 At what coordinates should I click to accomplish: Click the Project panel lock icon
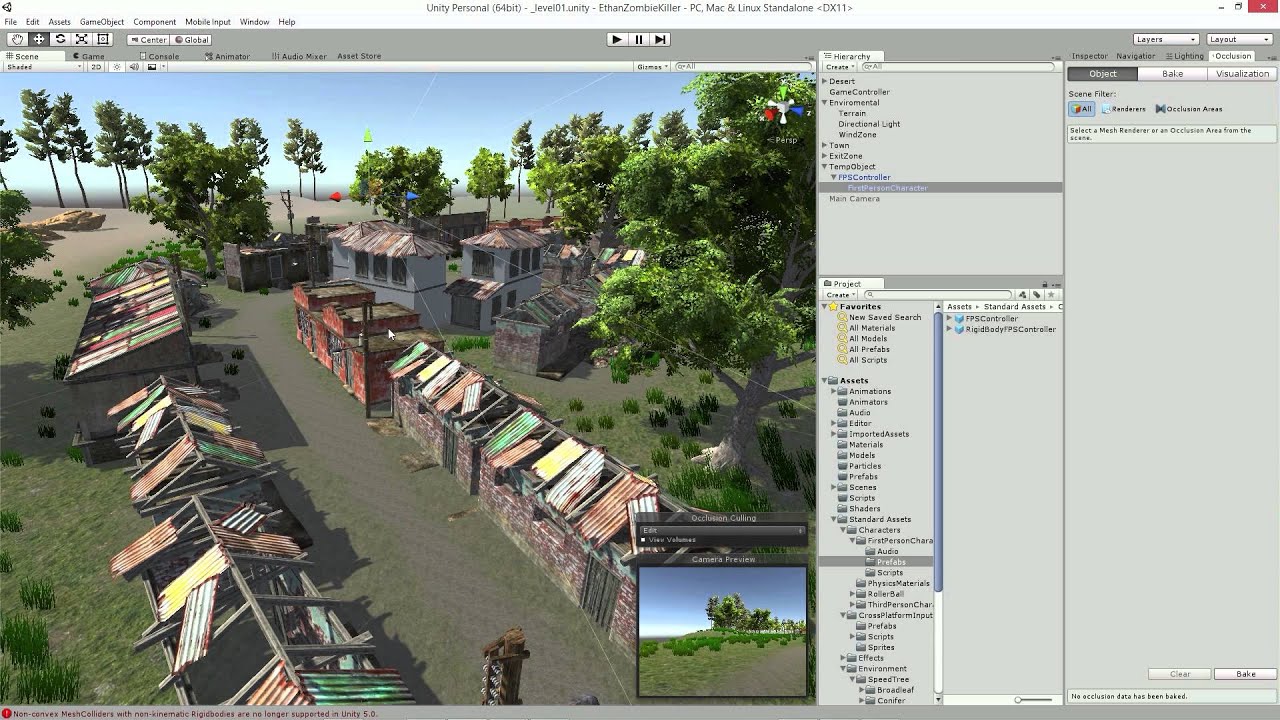click(1045, 284)
